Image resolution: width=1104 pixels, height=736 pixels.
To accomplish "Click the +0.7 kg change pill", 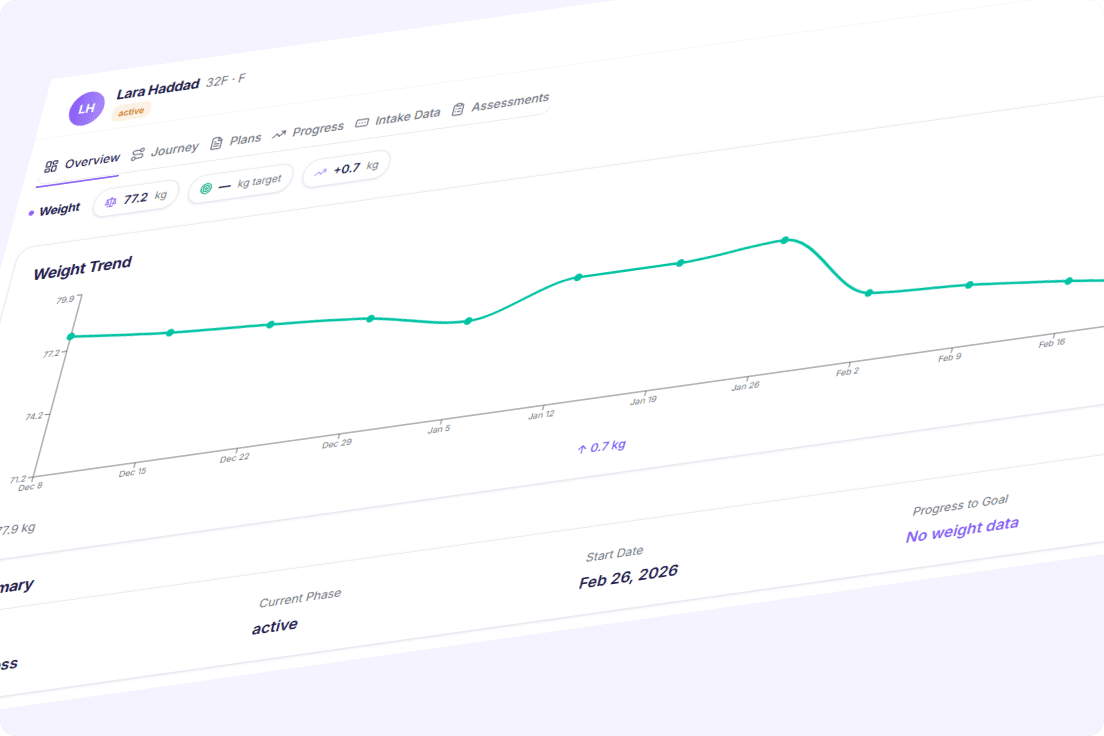I will coord(346,169).
